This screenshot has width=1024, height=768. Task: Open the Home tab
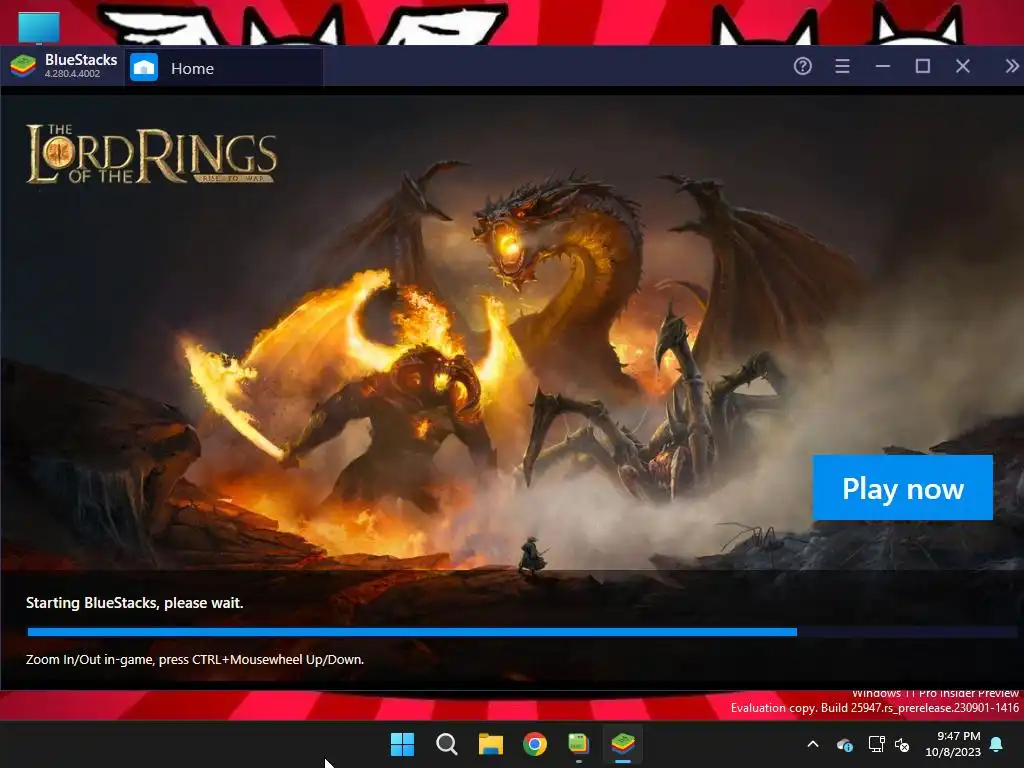tap(224, 68)
